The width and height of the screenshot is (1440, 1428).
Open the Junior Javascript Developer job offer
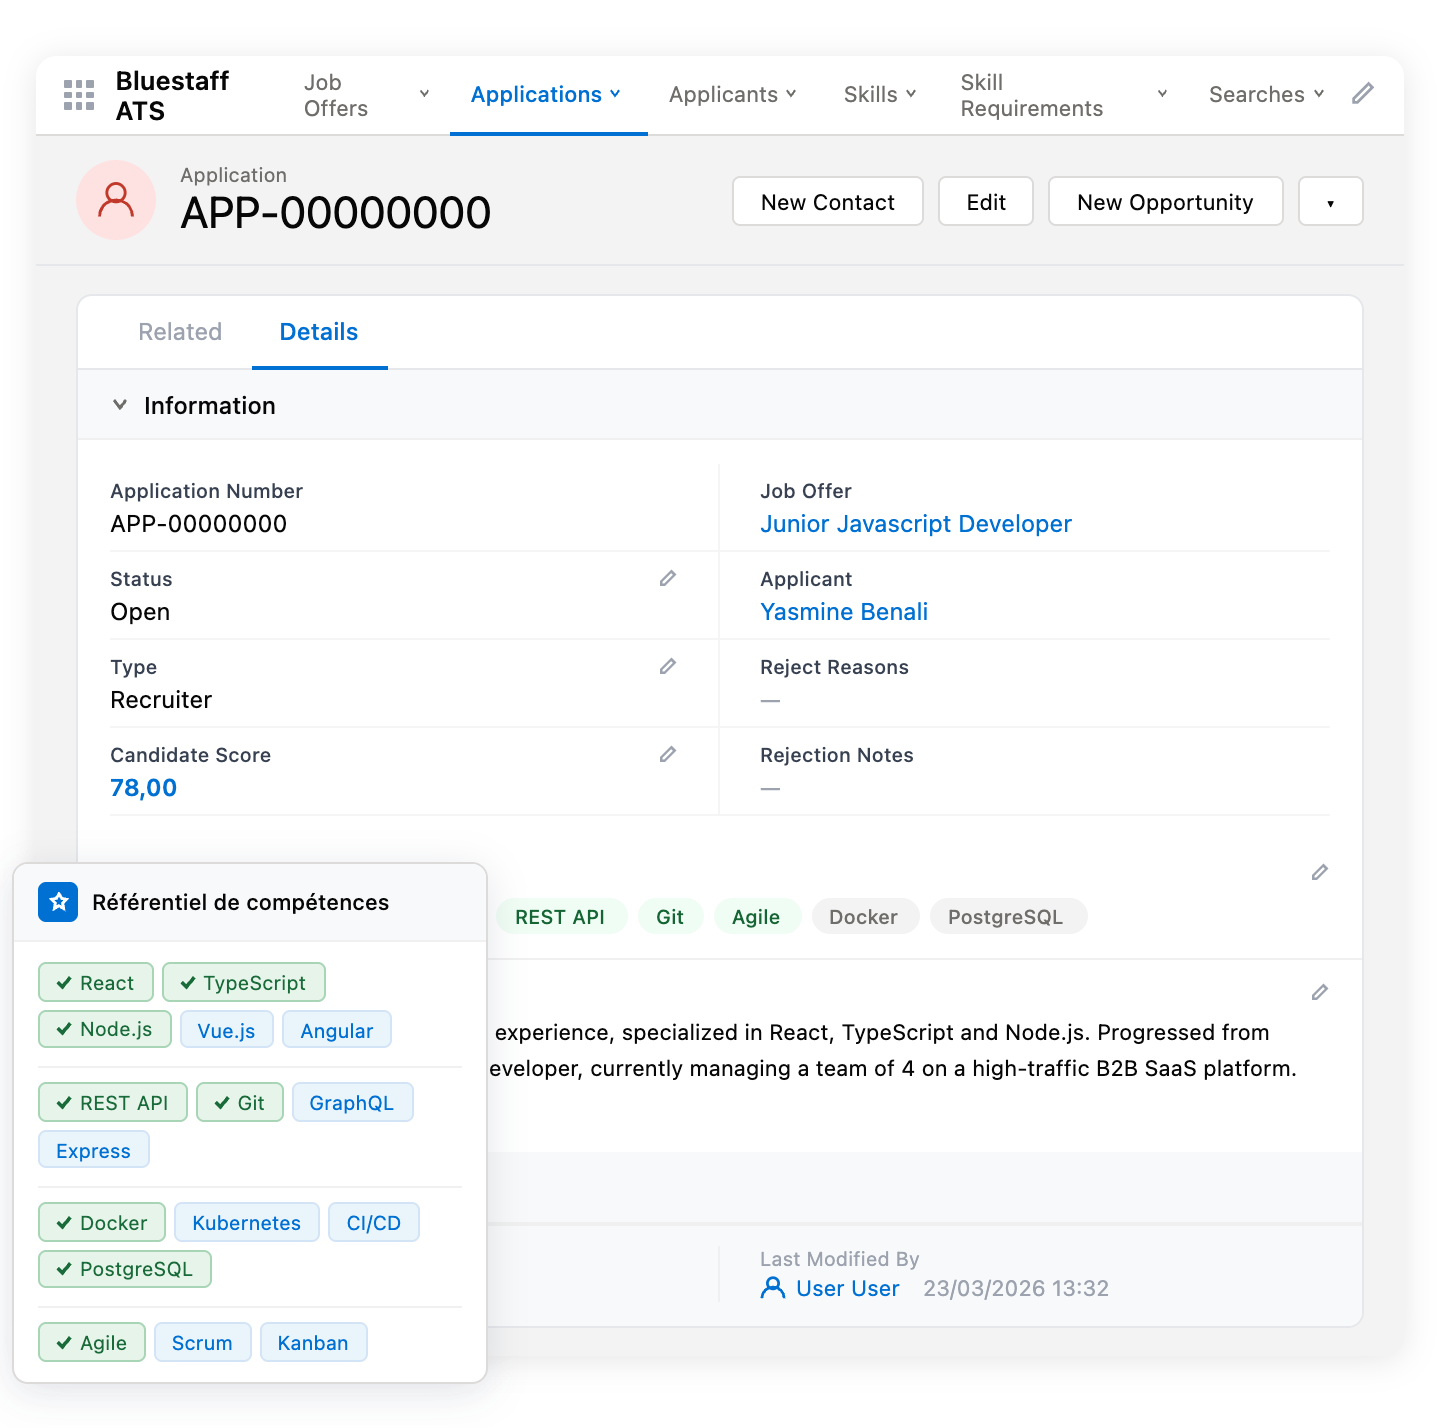916,523
